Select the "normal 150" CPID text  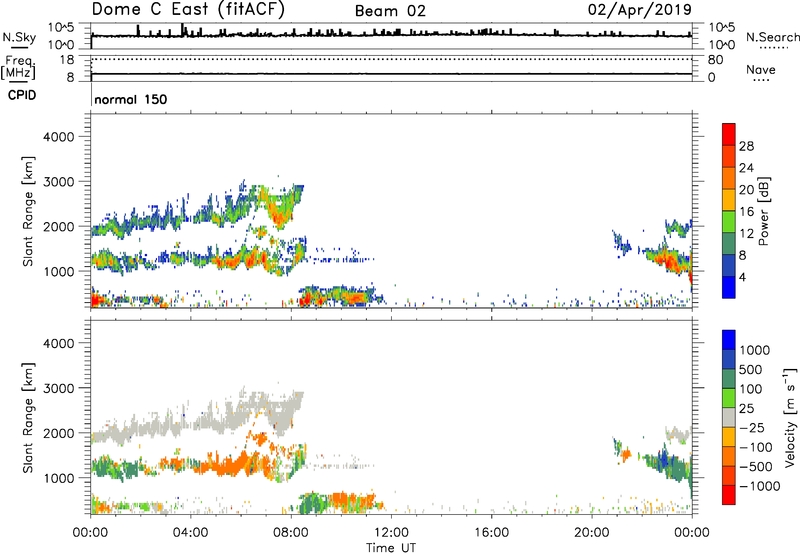[x=131, y=99]
